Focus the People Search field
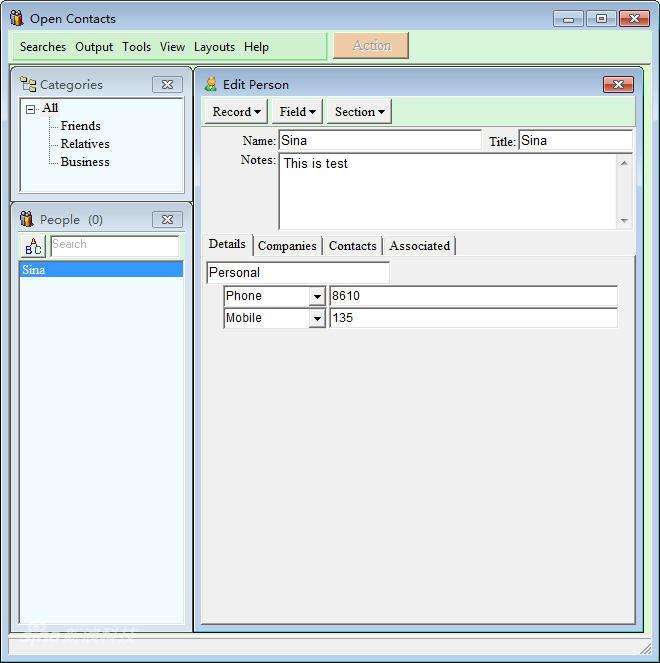Viewport: 660px width, 663px height. coord(115,246)
